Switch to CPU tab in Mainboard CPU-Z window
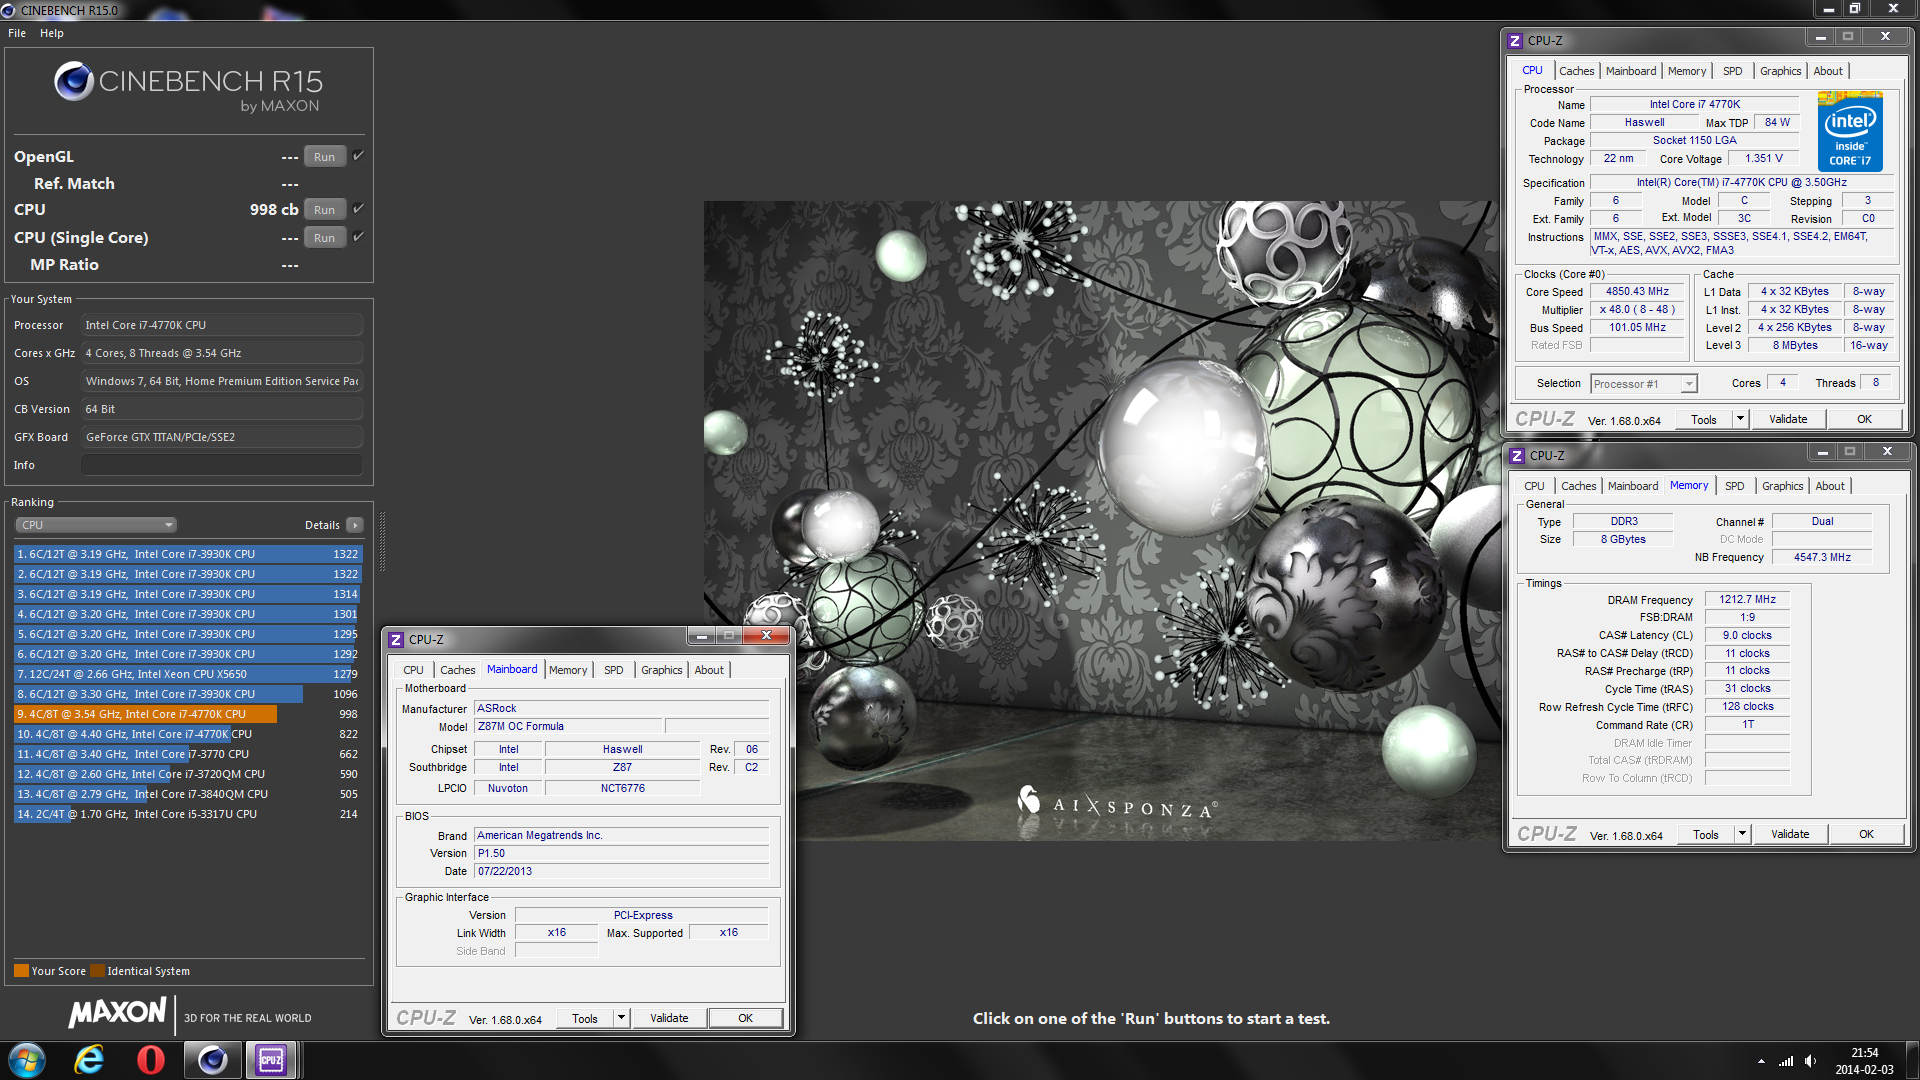The width and height of the screenshot is (1920, 1080). pos(413,670)
